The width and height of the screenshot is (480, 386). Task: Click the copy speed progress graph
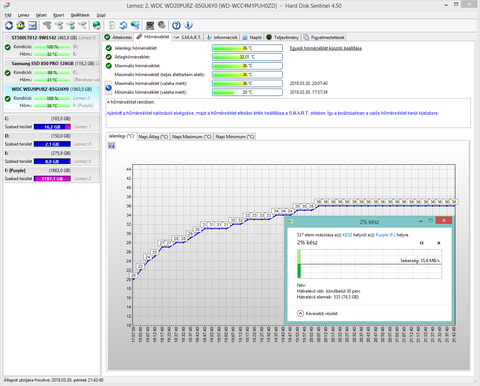369,264
